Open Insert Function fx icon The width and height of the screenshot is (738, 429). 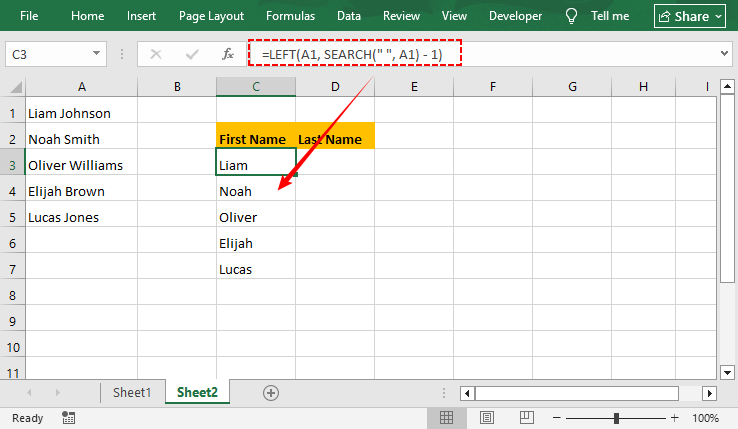[228, 55]
